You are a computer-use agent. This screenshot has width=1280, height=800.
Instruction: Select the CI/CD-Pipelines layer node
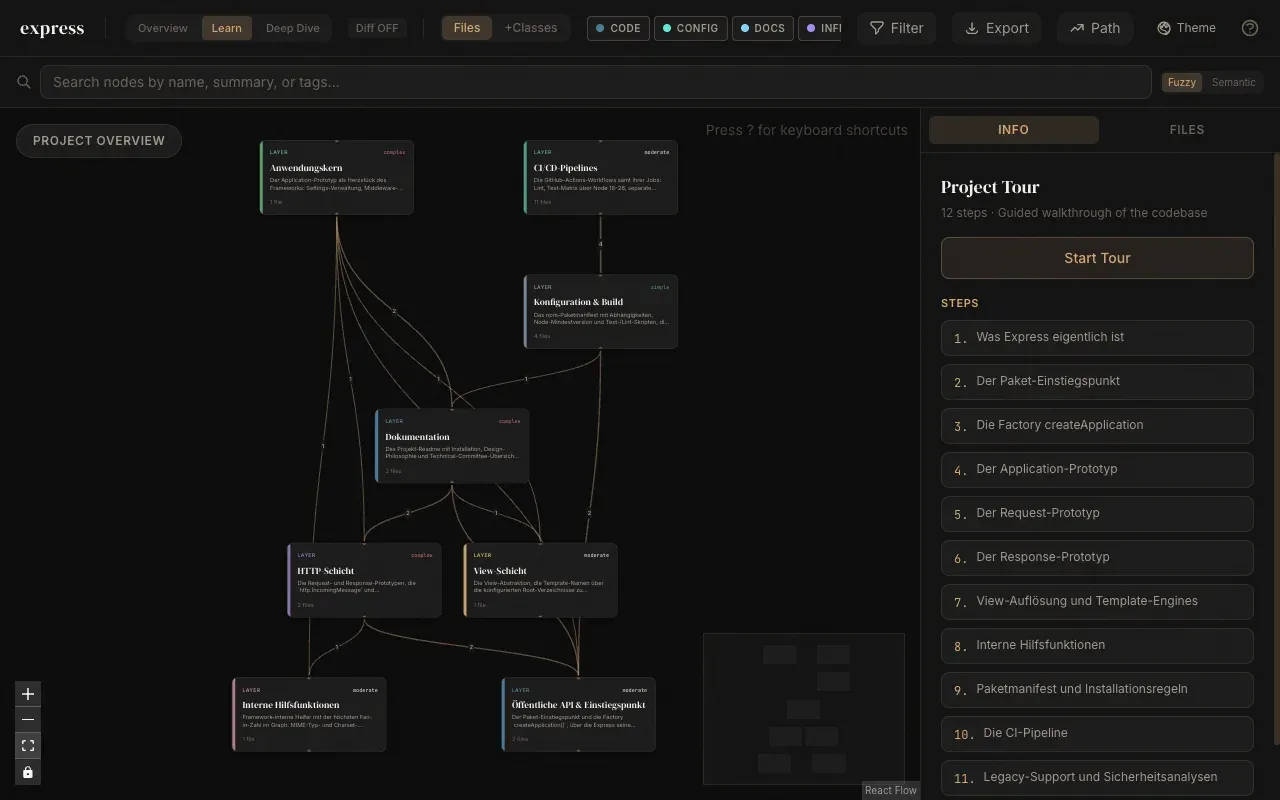(x=601, y=177)
